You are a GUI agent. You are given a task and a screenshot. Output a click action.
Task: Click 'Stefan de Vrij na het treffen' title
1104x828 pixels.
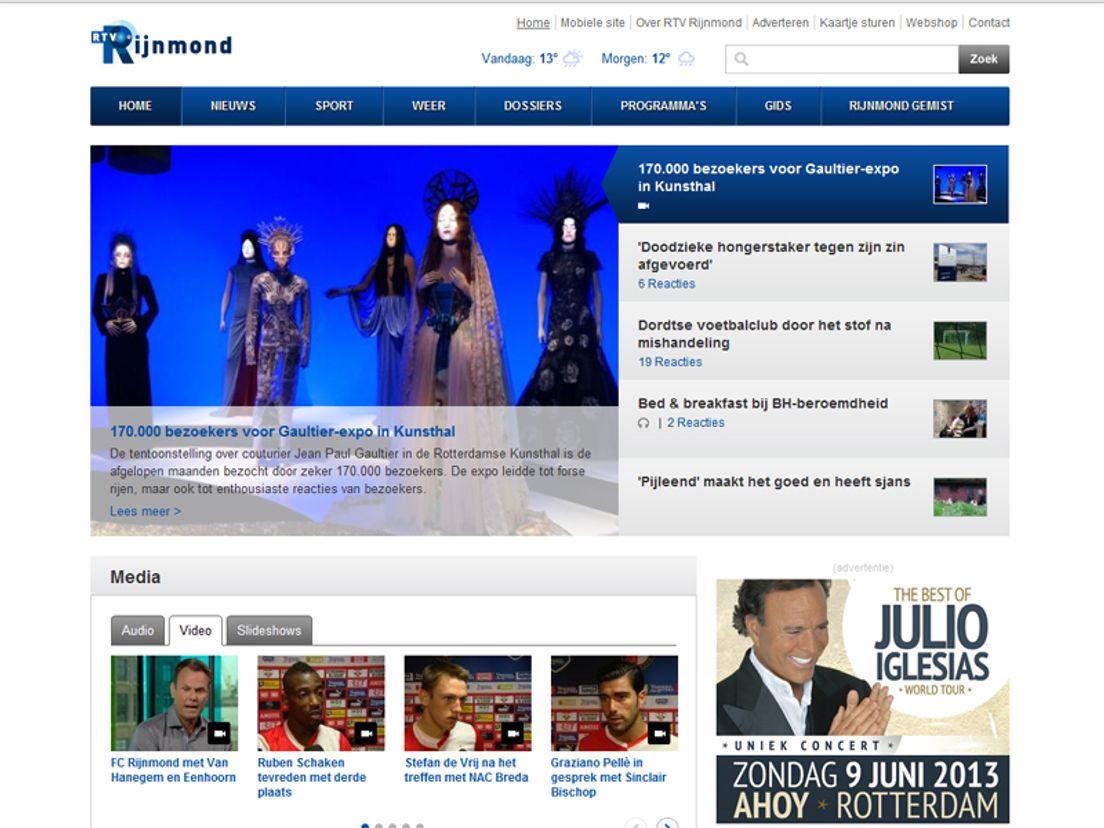pyautogui.click(x=466, y=770)
